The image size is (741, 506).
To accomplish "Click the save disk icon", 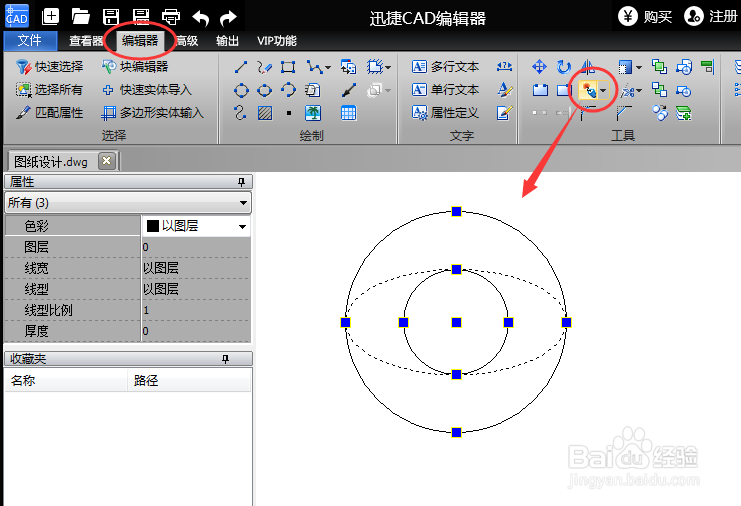I will pyautogui.click(x=111, y=17).
